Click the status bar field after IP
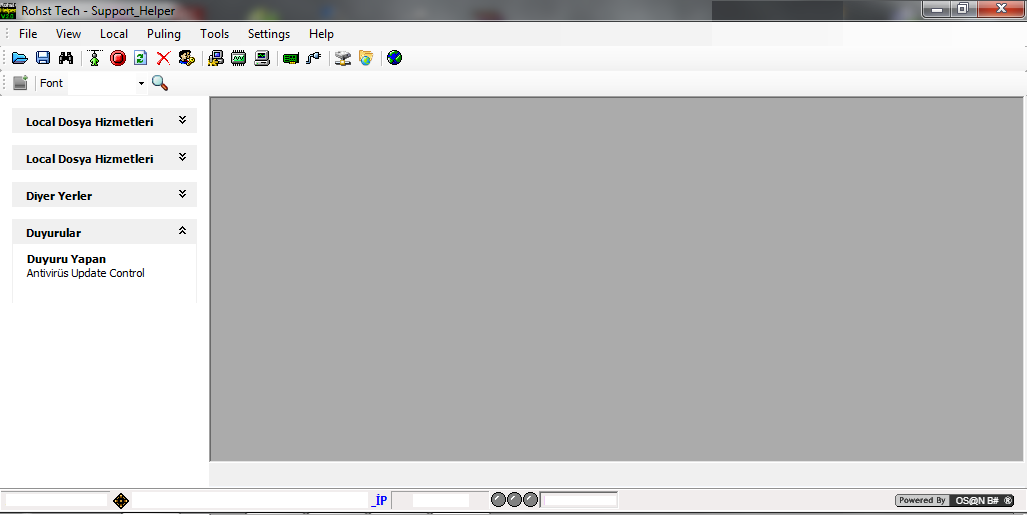Viewport: 1027px width, 515px height. [x=440, y=501]
